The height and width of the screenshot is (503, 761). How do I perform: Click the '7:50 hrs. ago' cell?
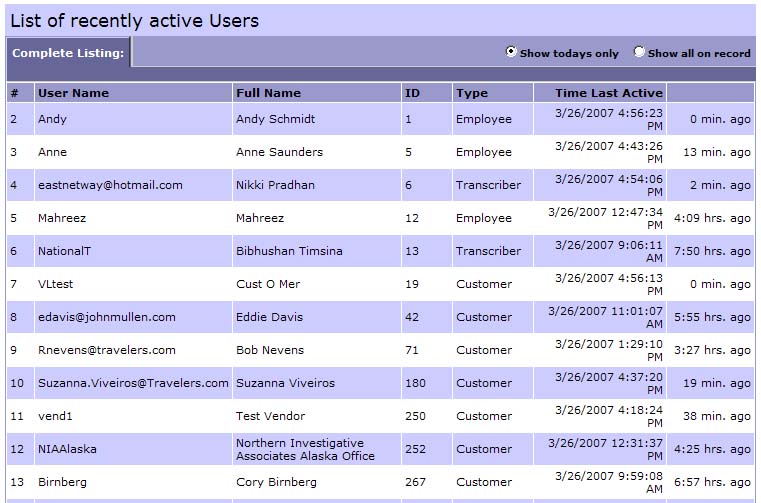[712, 251]
